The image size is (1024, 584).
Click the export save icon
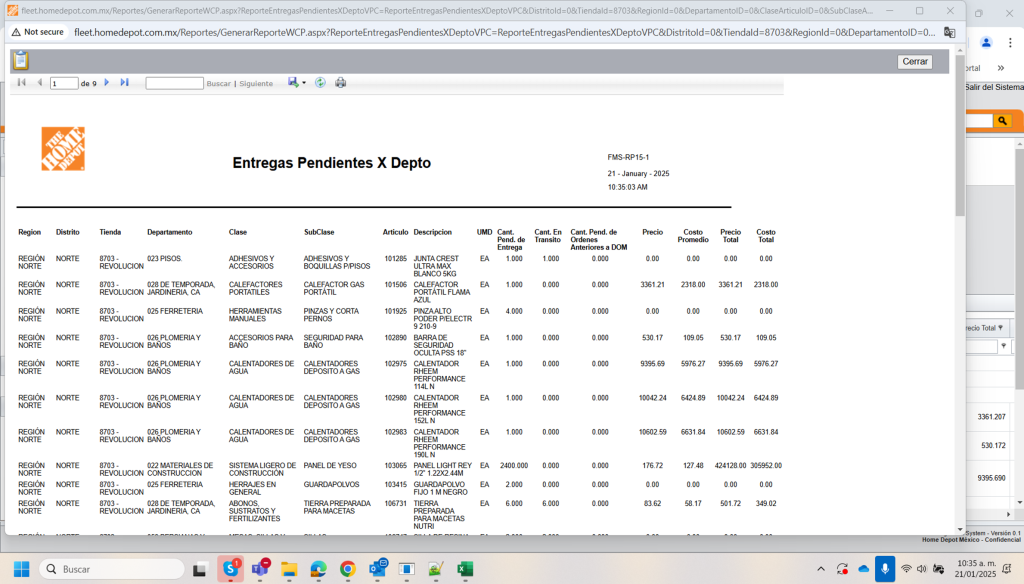point(293,82)
